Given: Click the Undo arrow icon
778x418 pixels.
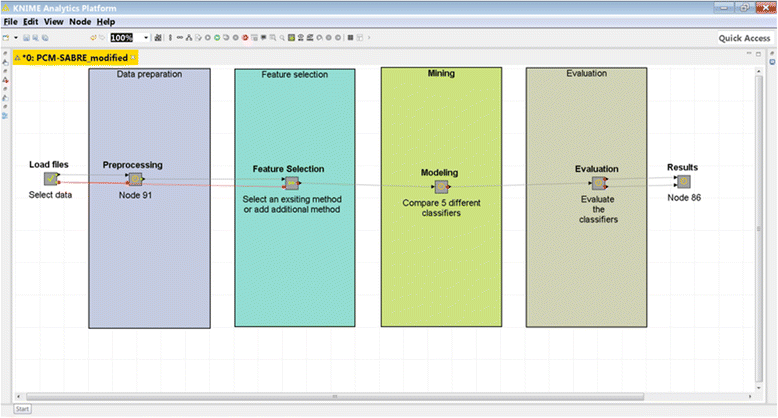Looking at the screenshot, I should (93, 38).
